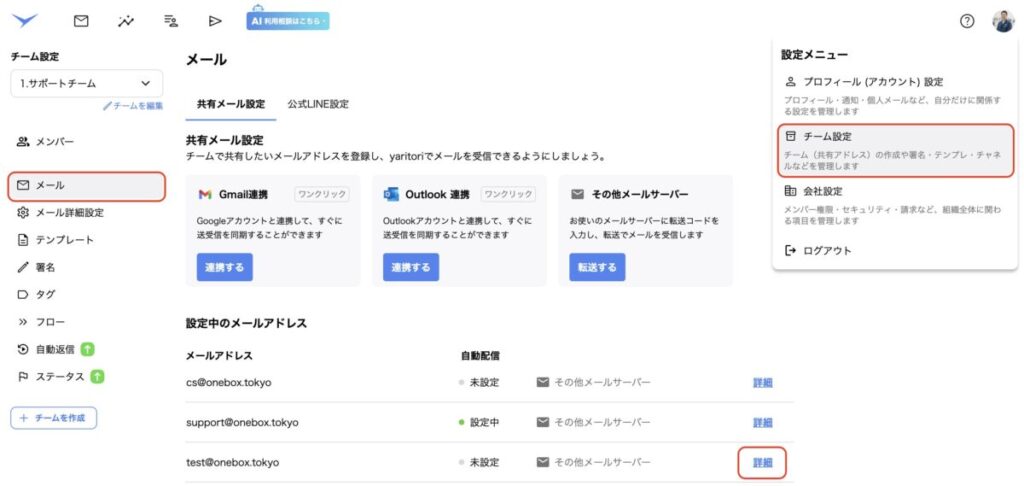
Task: Click 転送する for その他メールサーバー
Action: click(x=597, y=267)
